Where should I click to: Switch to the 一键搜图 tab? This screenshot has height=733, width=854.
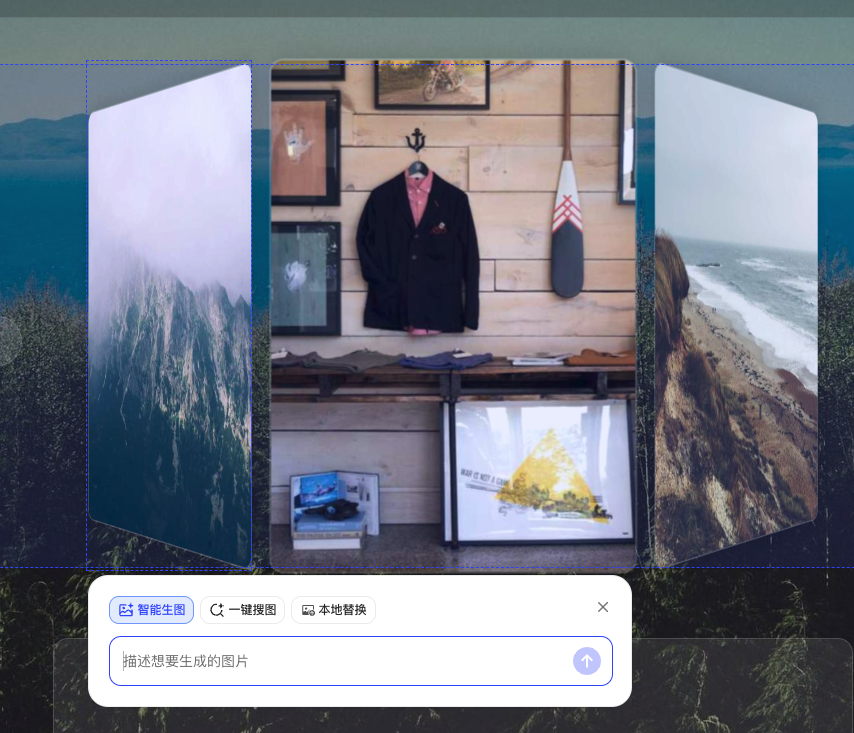tap(242, 610)
